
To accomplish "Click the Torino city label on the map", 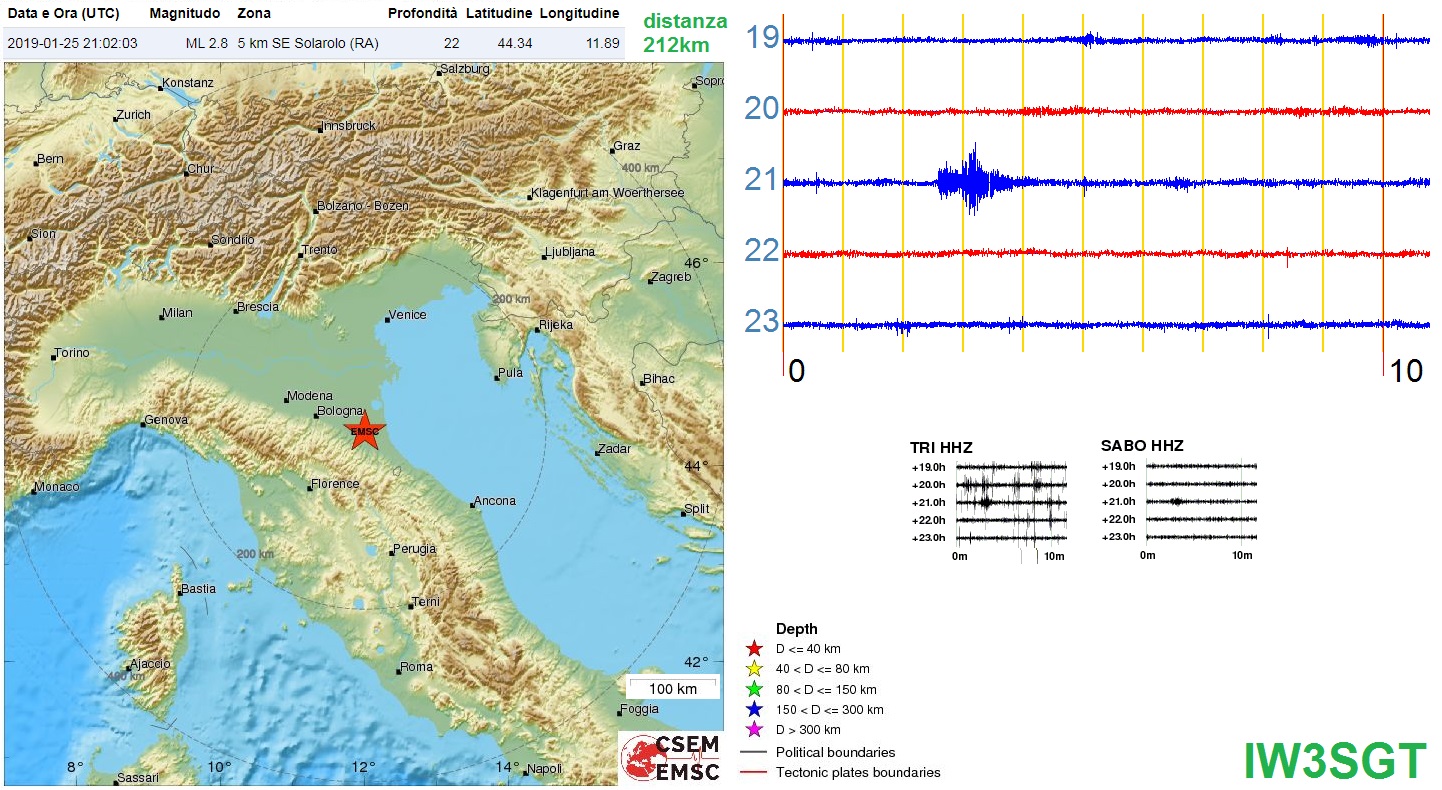I will click(x=72, y=353).
